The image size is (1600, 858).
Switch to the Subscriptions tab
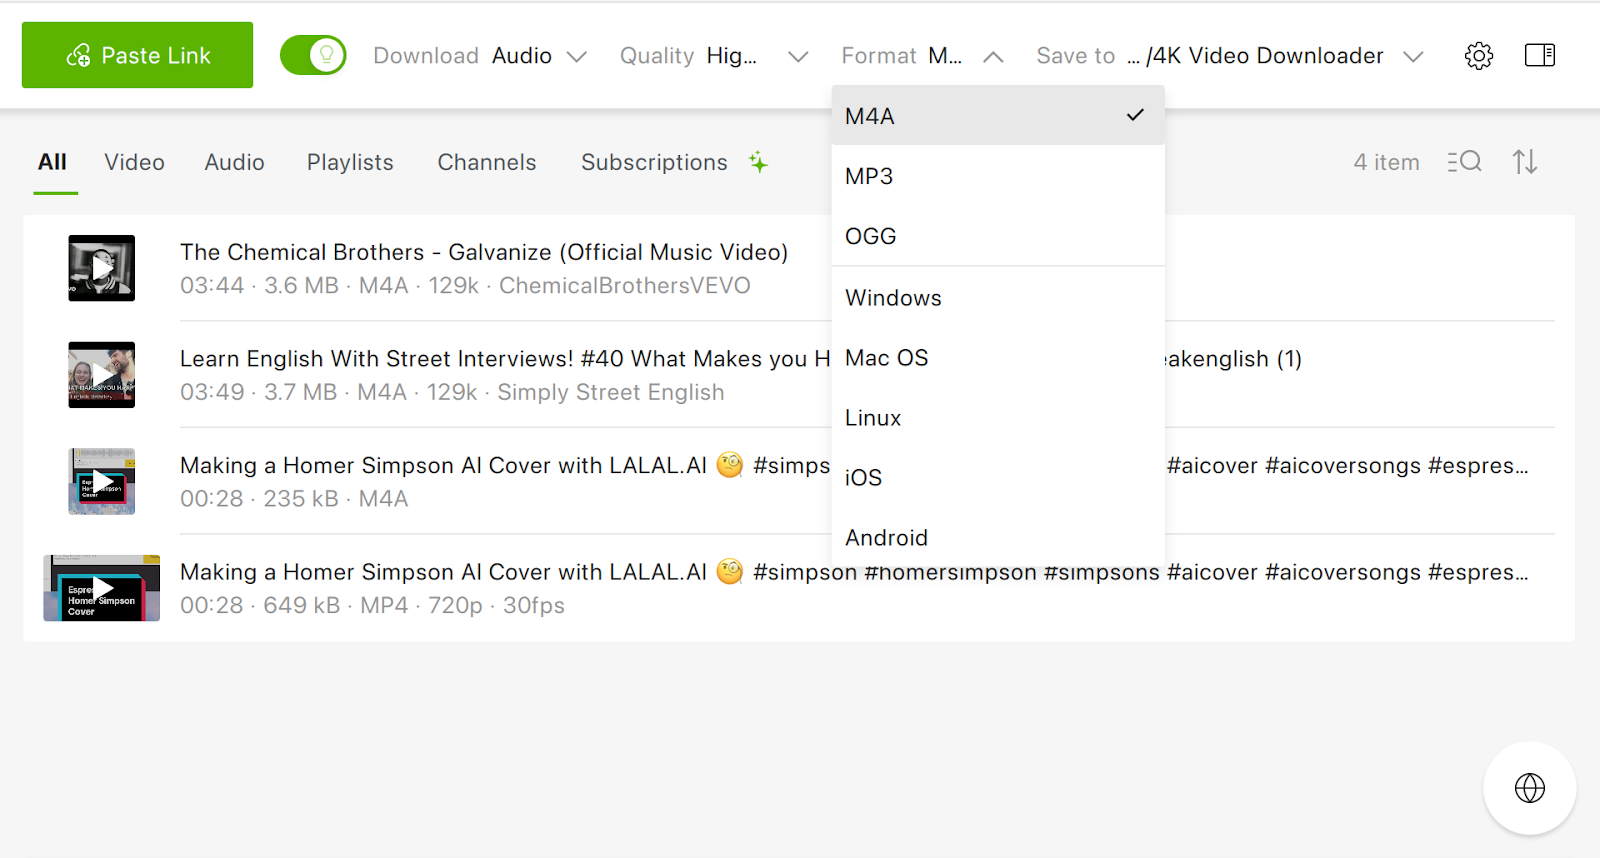coord(654,162)
